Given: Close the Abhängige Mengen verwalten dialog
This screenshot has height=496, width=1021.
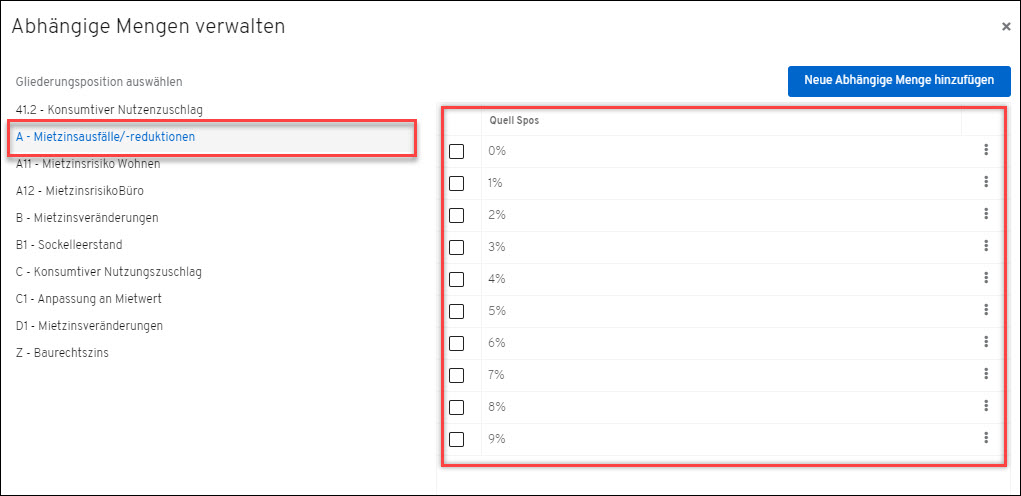Looking at the screenshot, I should coord(1006,27).
